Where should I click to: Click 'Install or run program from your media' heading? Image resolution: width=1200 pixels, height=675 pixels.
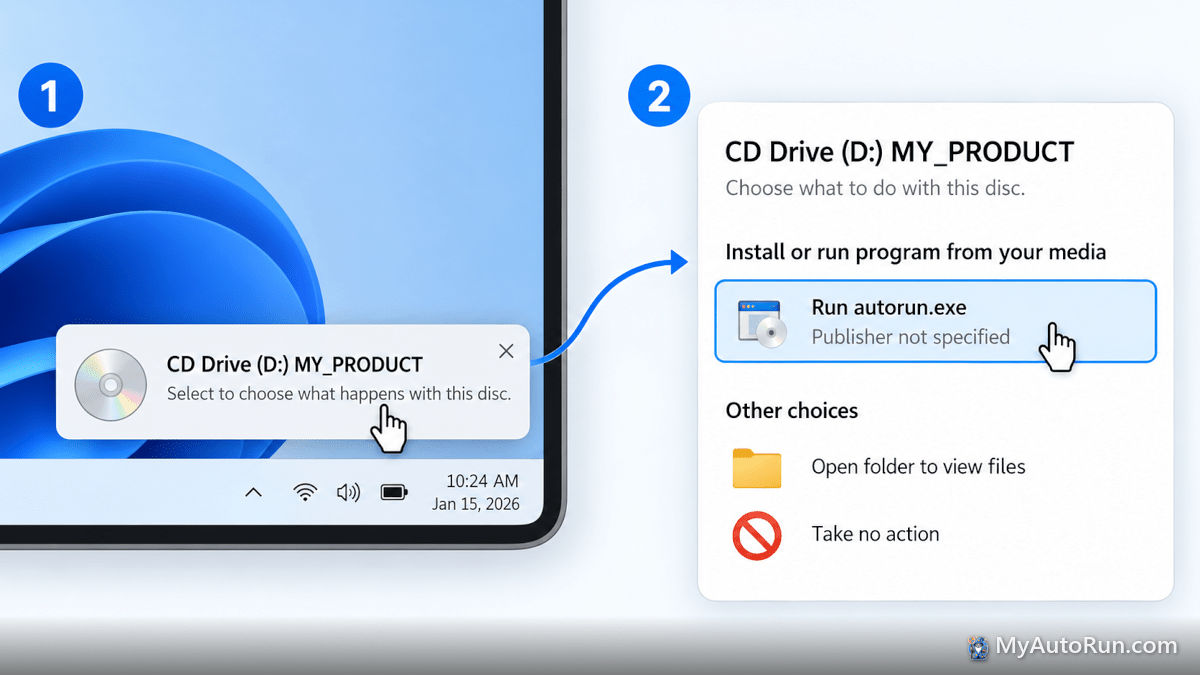[916, 252]
